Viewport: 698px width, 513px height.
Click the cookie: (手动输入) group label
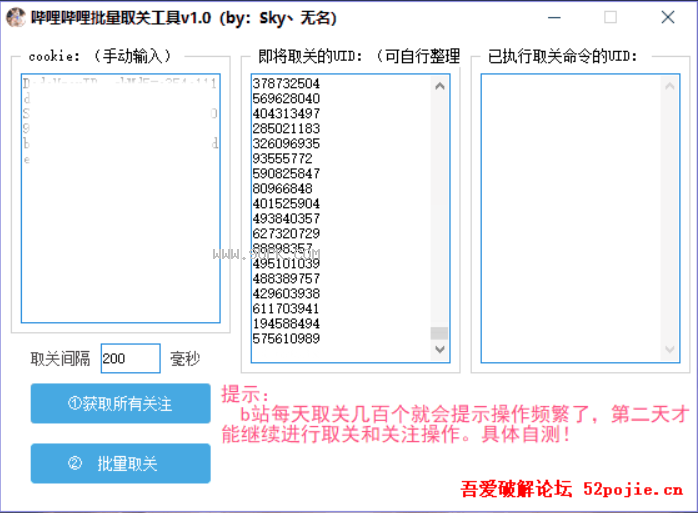tap(99, 56)
